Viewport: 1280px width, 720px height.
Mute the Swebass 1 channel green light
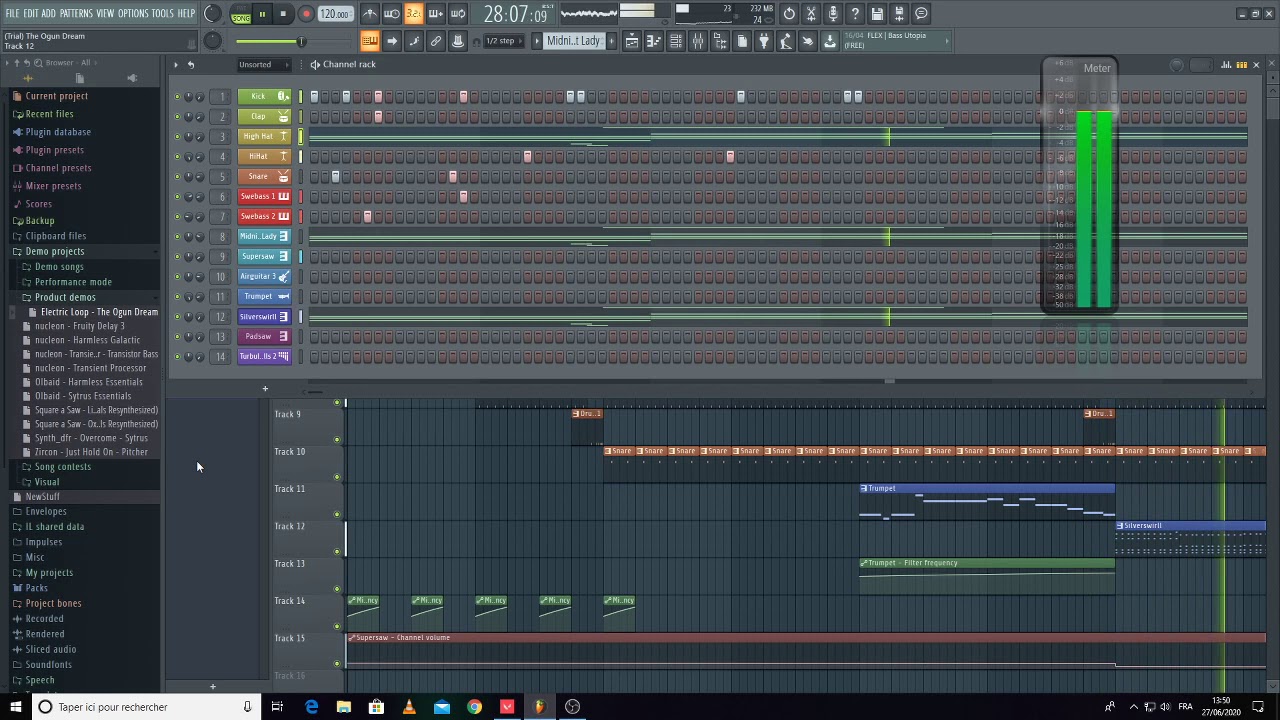(178, 197)
